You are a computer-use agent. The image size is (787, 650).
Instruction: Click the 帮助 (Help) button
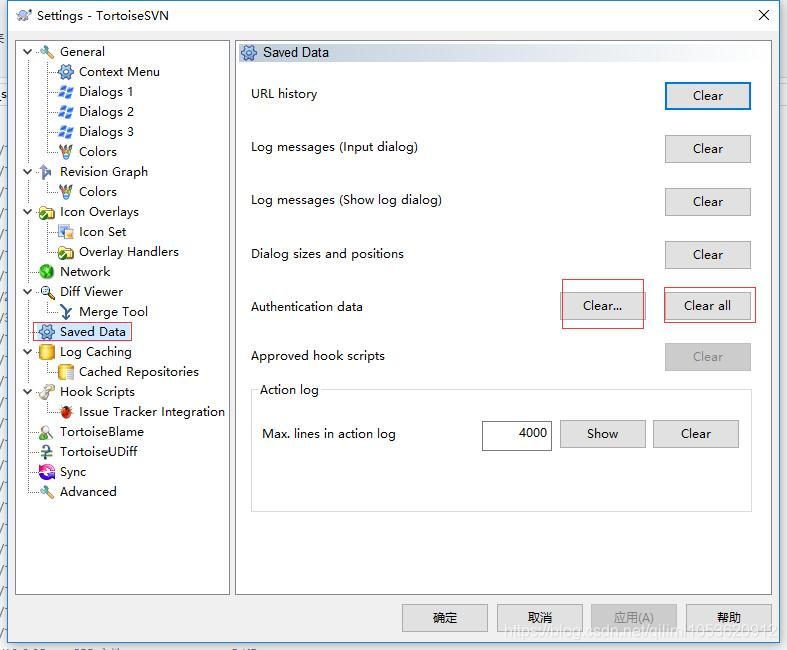tap(729, 618)
